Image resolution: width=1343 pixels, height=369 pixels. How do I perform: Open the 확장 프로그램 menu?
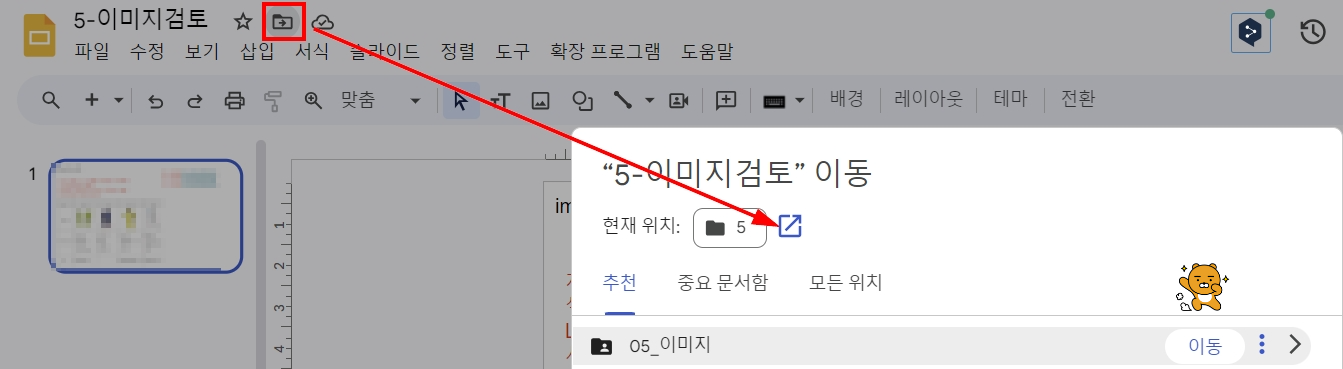tap(605, 52)
